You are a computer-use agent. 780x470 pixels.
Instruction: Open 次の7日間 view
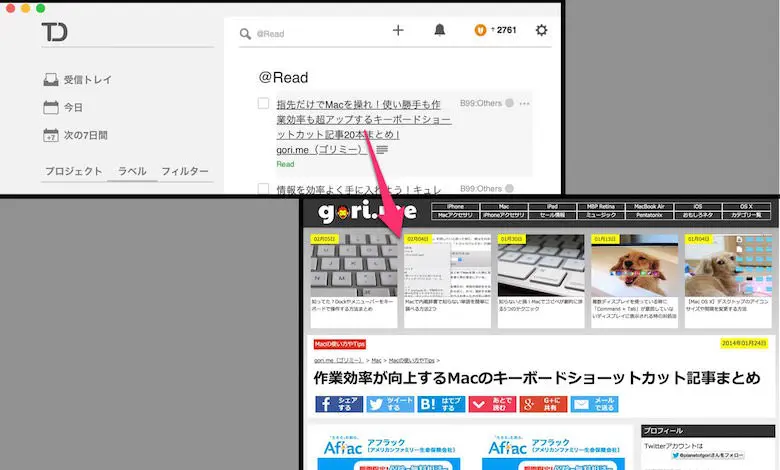[x=76, y=135]
